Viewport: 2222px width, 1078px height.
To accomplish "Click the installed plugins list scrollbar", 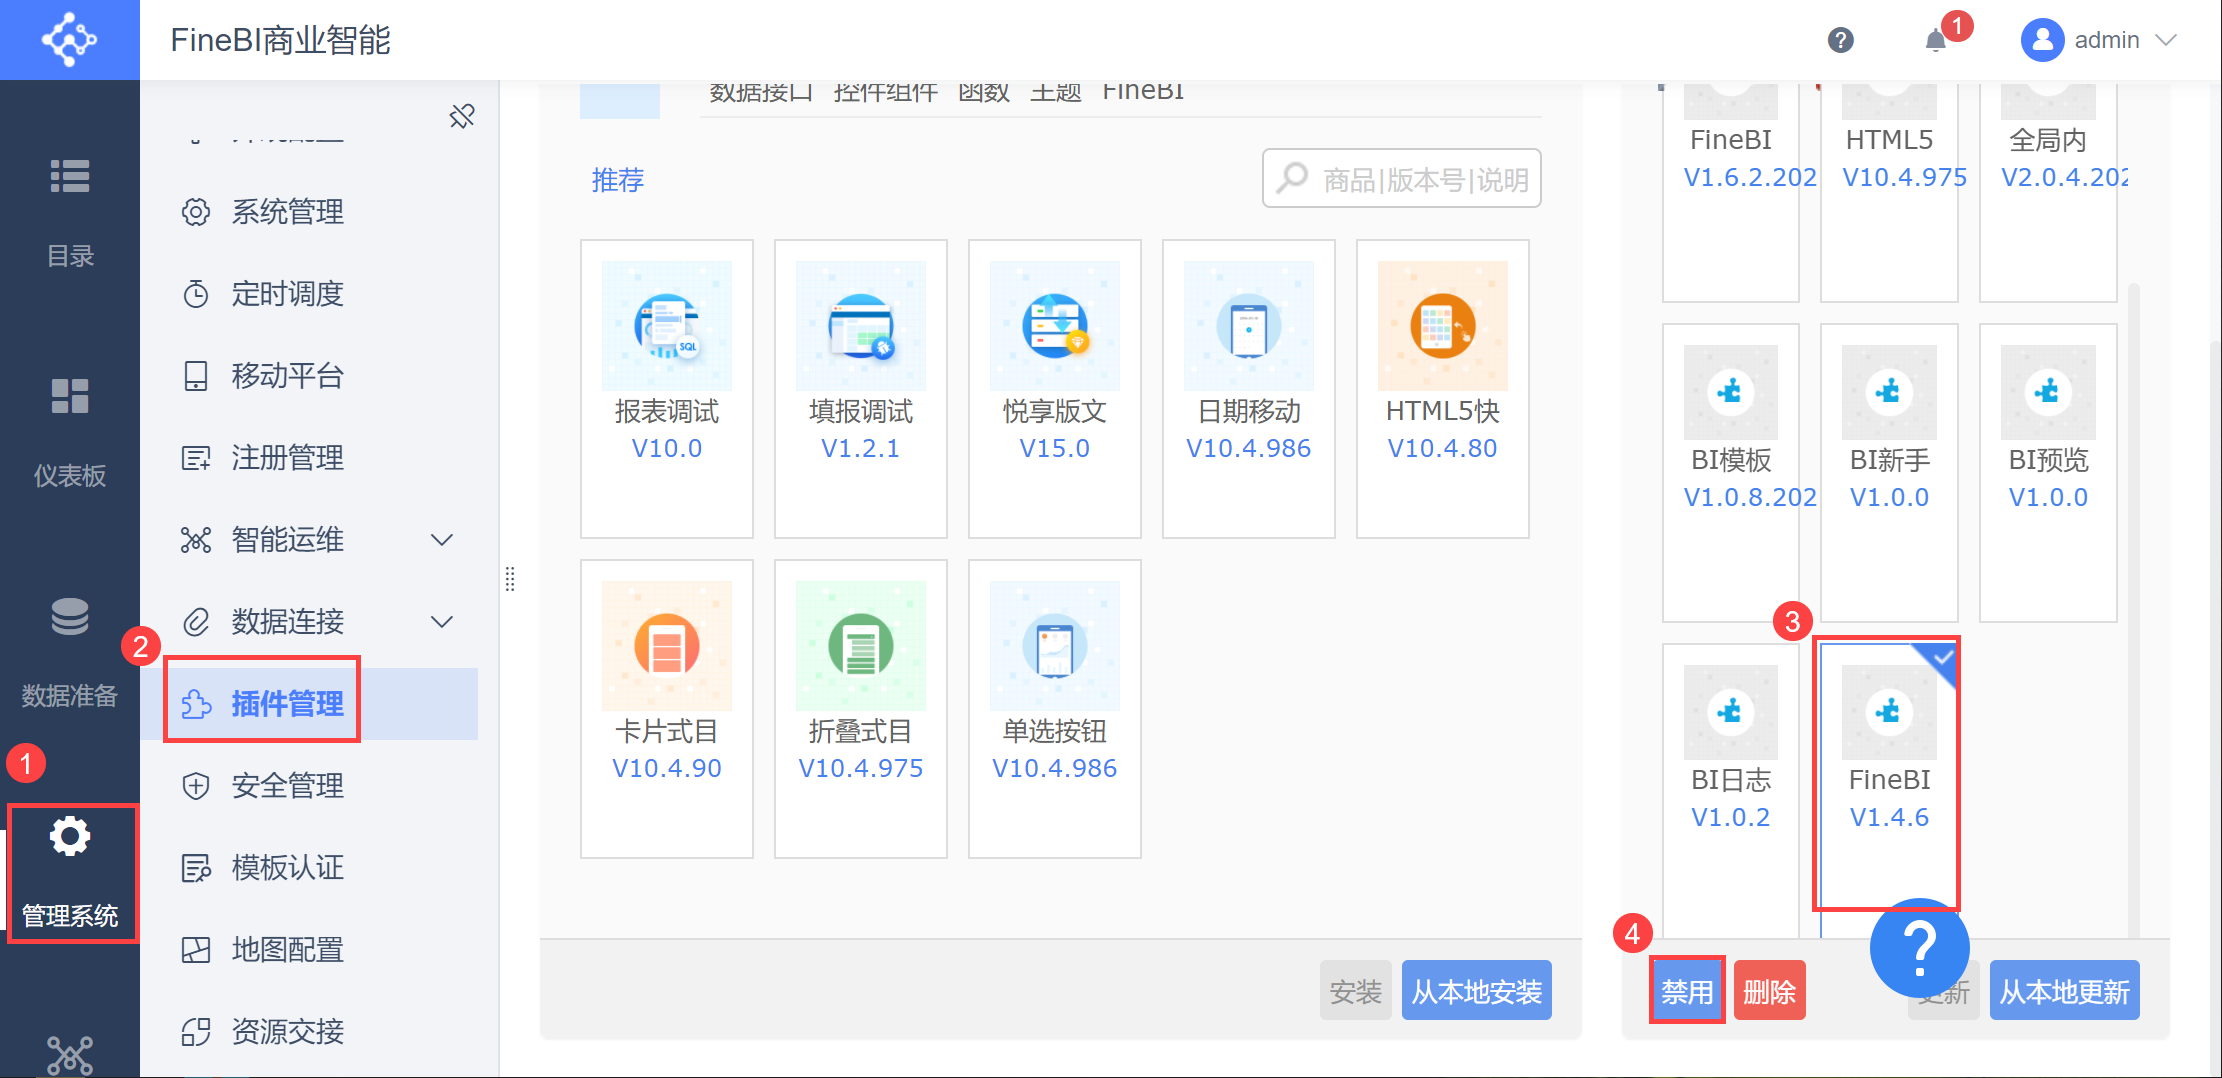I will pos(2134,610).
